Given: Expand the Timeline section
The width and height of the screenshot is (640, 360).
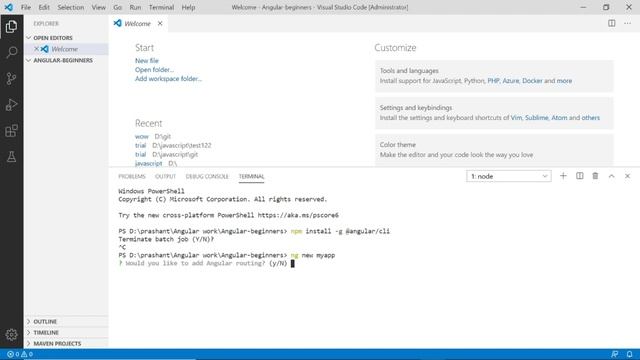Looking at the screenshot, I should click(66, 333).
